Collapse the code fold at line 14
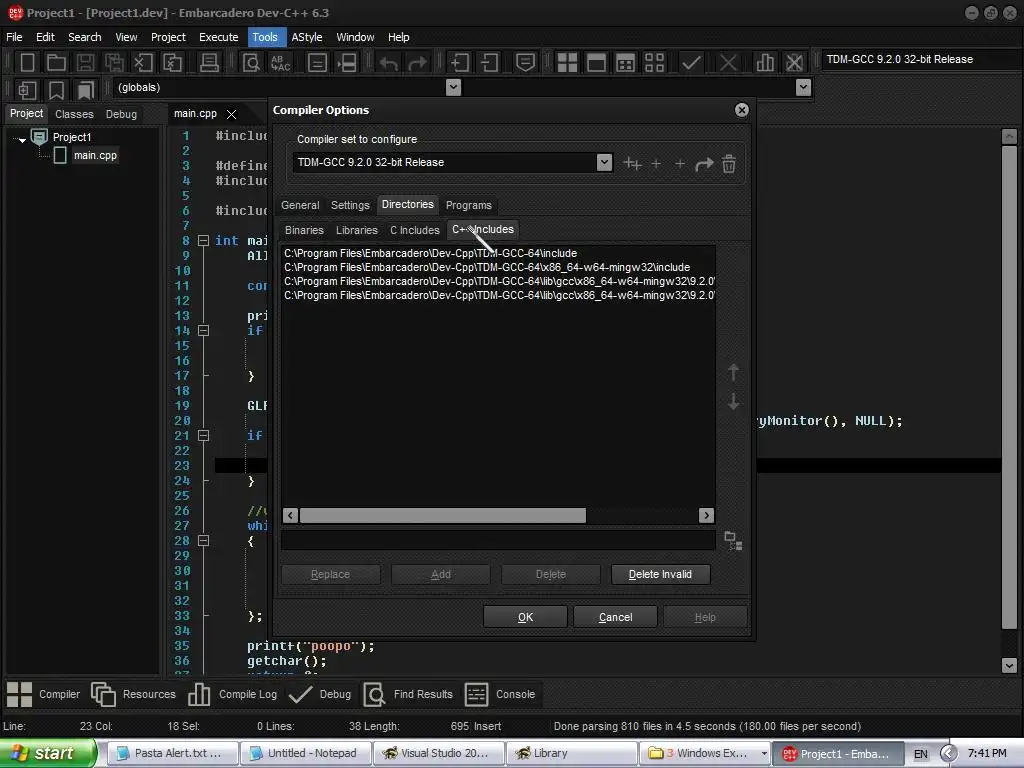The width and height of the screenshot is (1024, 768). point(203,330)
